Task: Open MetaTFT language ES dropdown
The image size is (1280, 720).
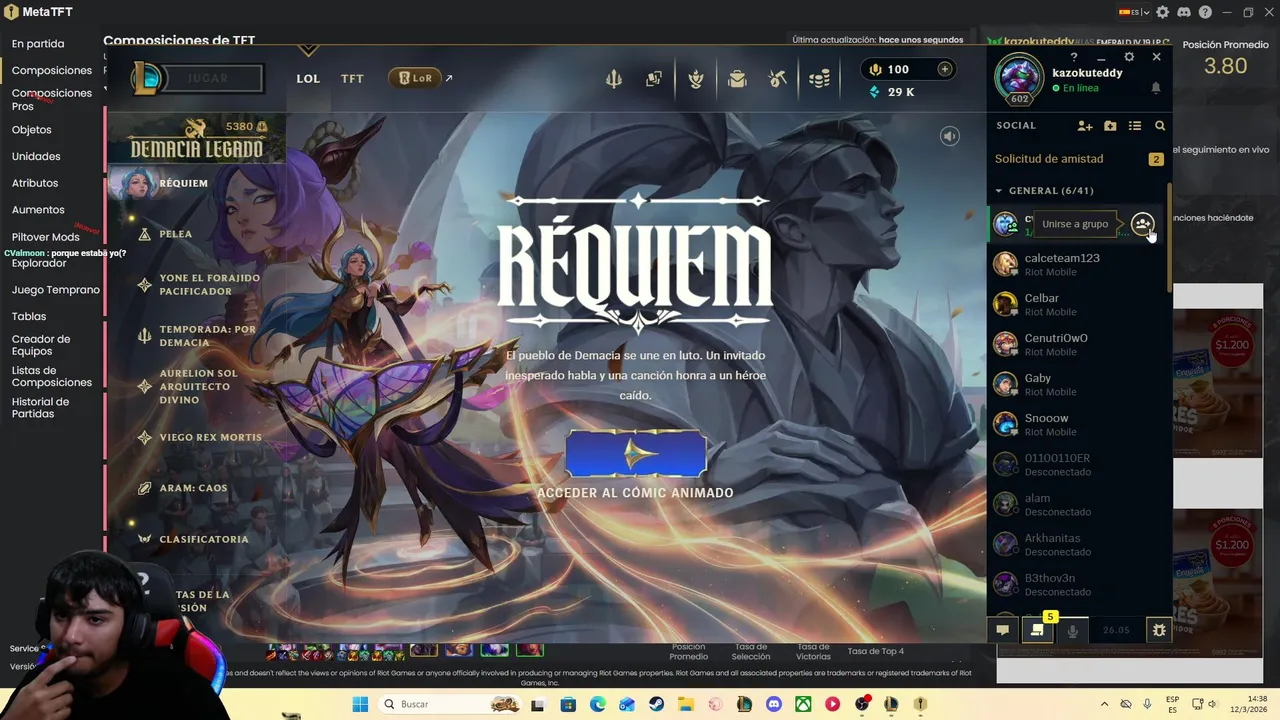Action: (1134, 12)
